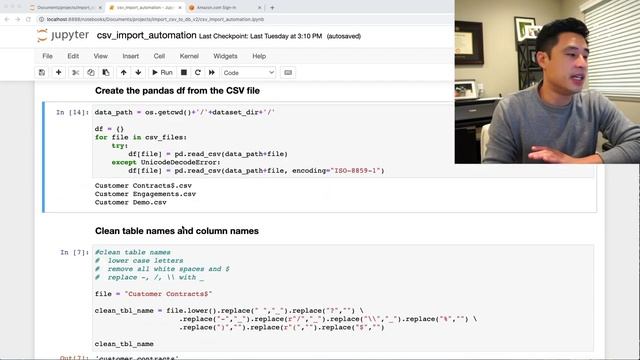This screenshot has height=360, width=640.
Task: Open the Insert menu
Action: [131, 56]
